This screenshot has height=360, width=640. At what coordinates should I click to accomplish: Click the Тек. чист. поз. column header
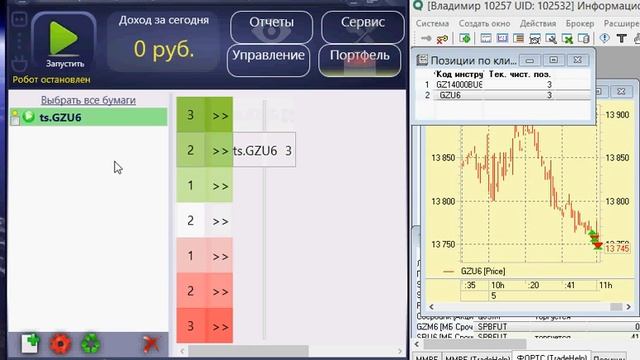(520, 74)
